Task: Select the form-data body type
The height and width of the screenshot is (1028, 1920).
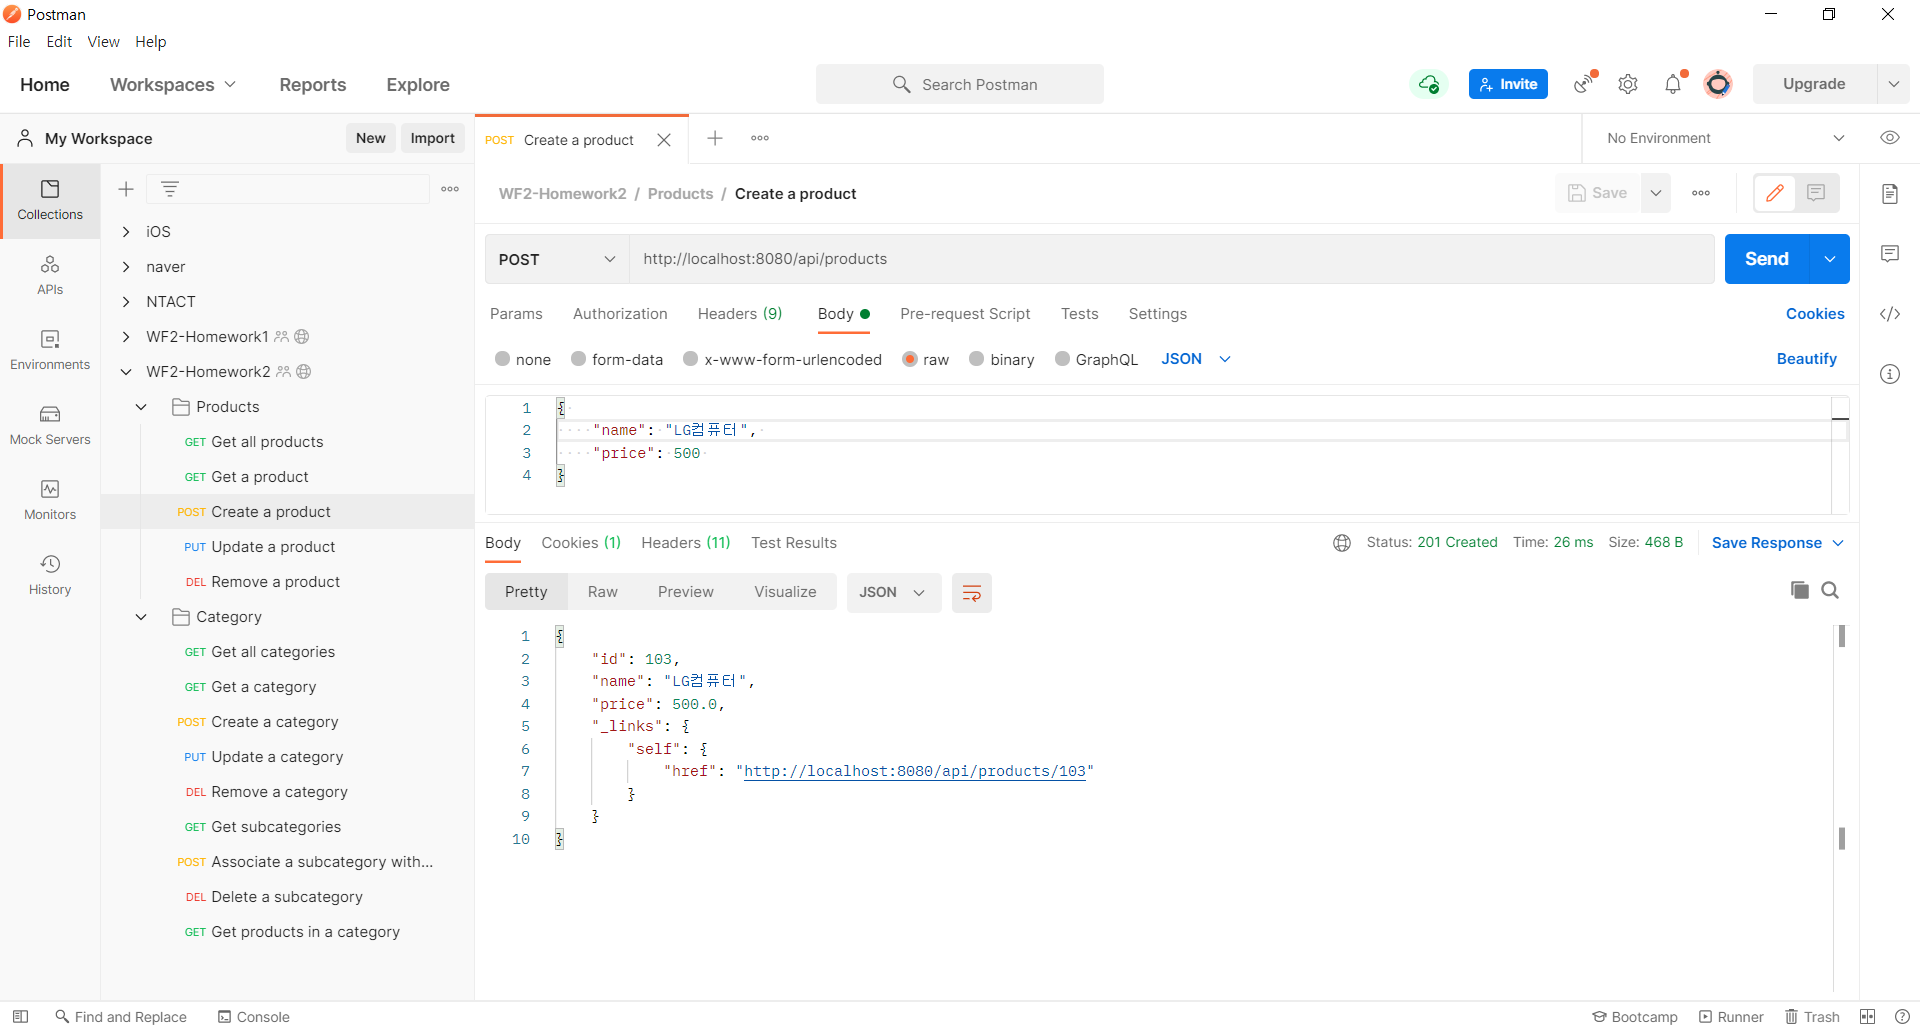Action: coord(578,359)
